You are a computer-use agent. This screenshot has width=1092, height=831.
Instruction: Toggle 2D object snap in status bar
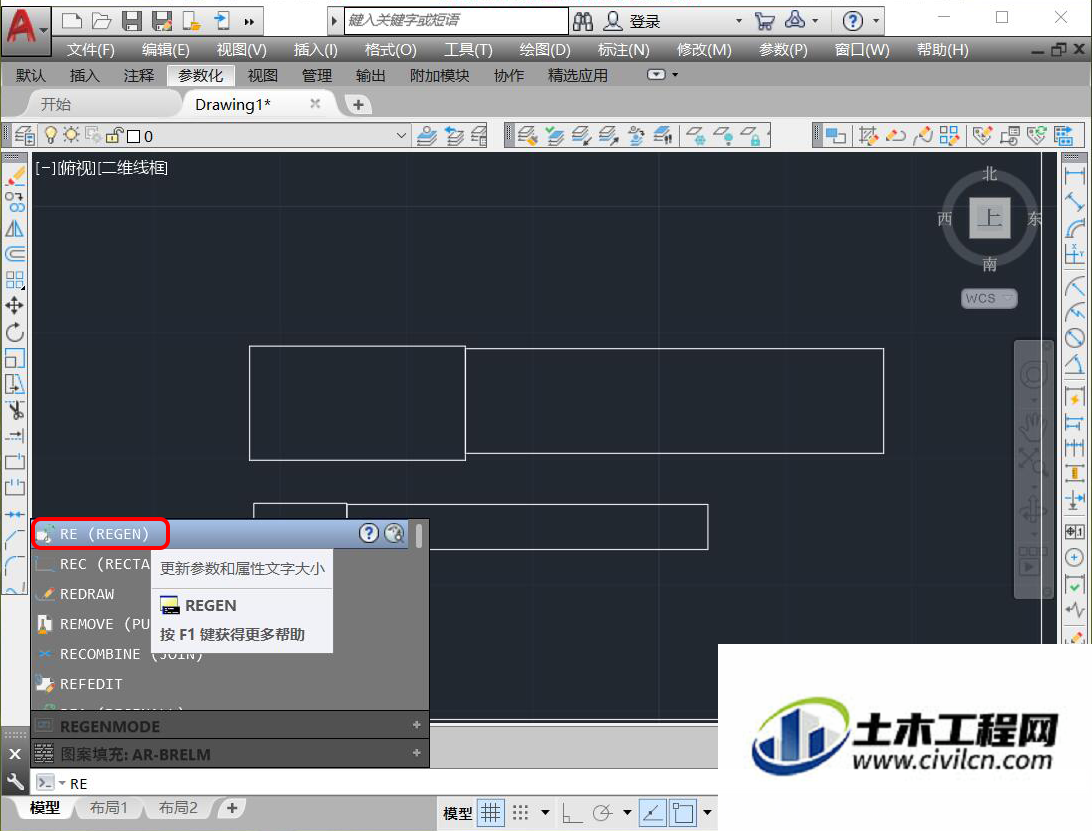(682, 813)
